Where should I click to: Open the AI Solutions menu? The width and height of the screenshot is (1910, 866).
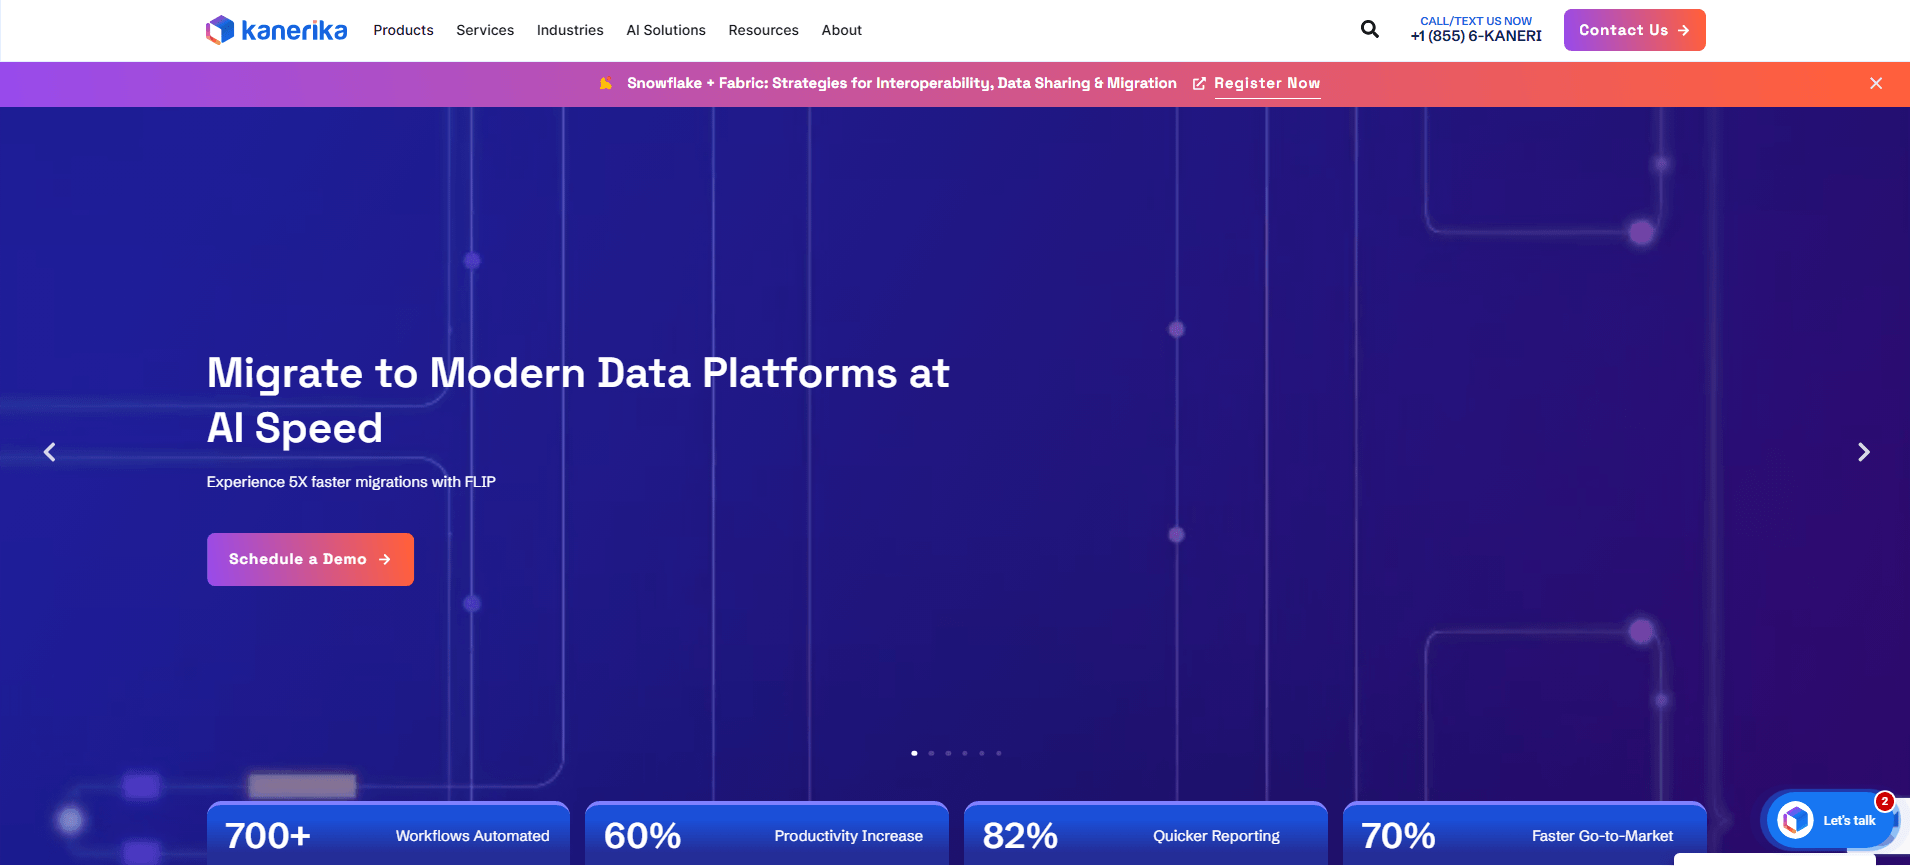(x=666, y=30)
